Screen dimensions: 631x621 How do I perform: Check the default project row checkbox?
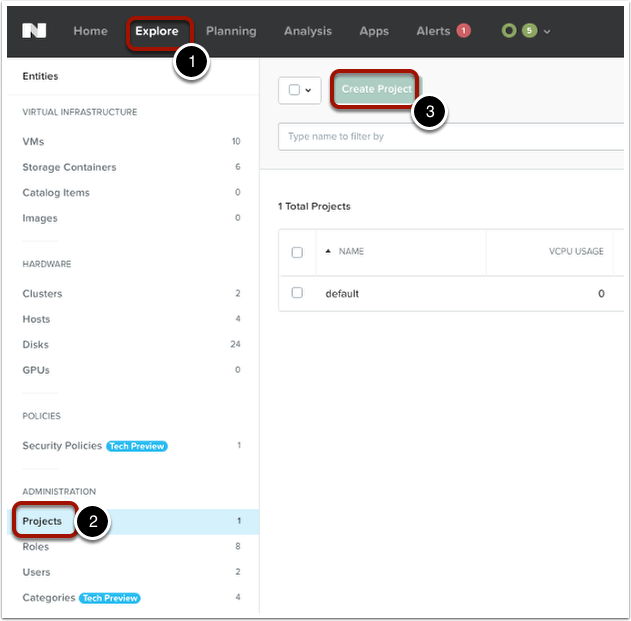point(297,293)
